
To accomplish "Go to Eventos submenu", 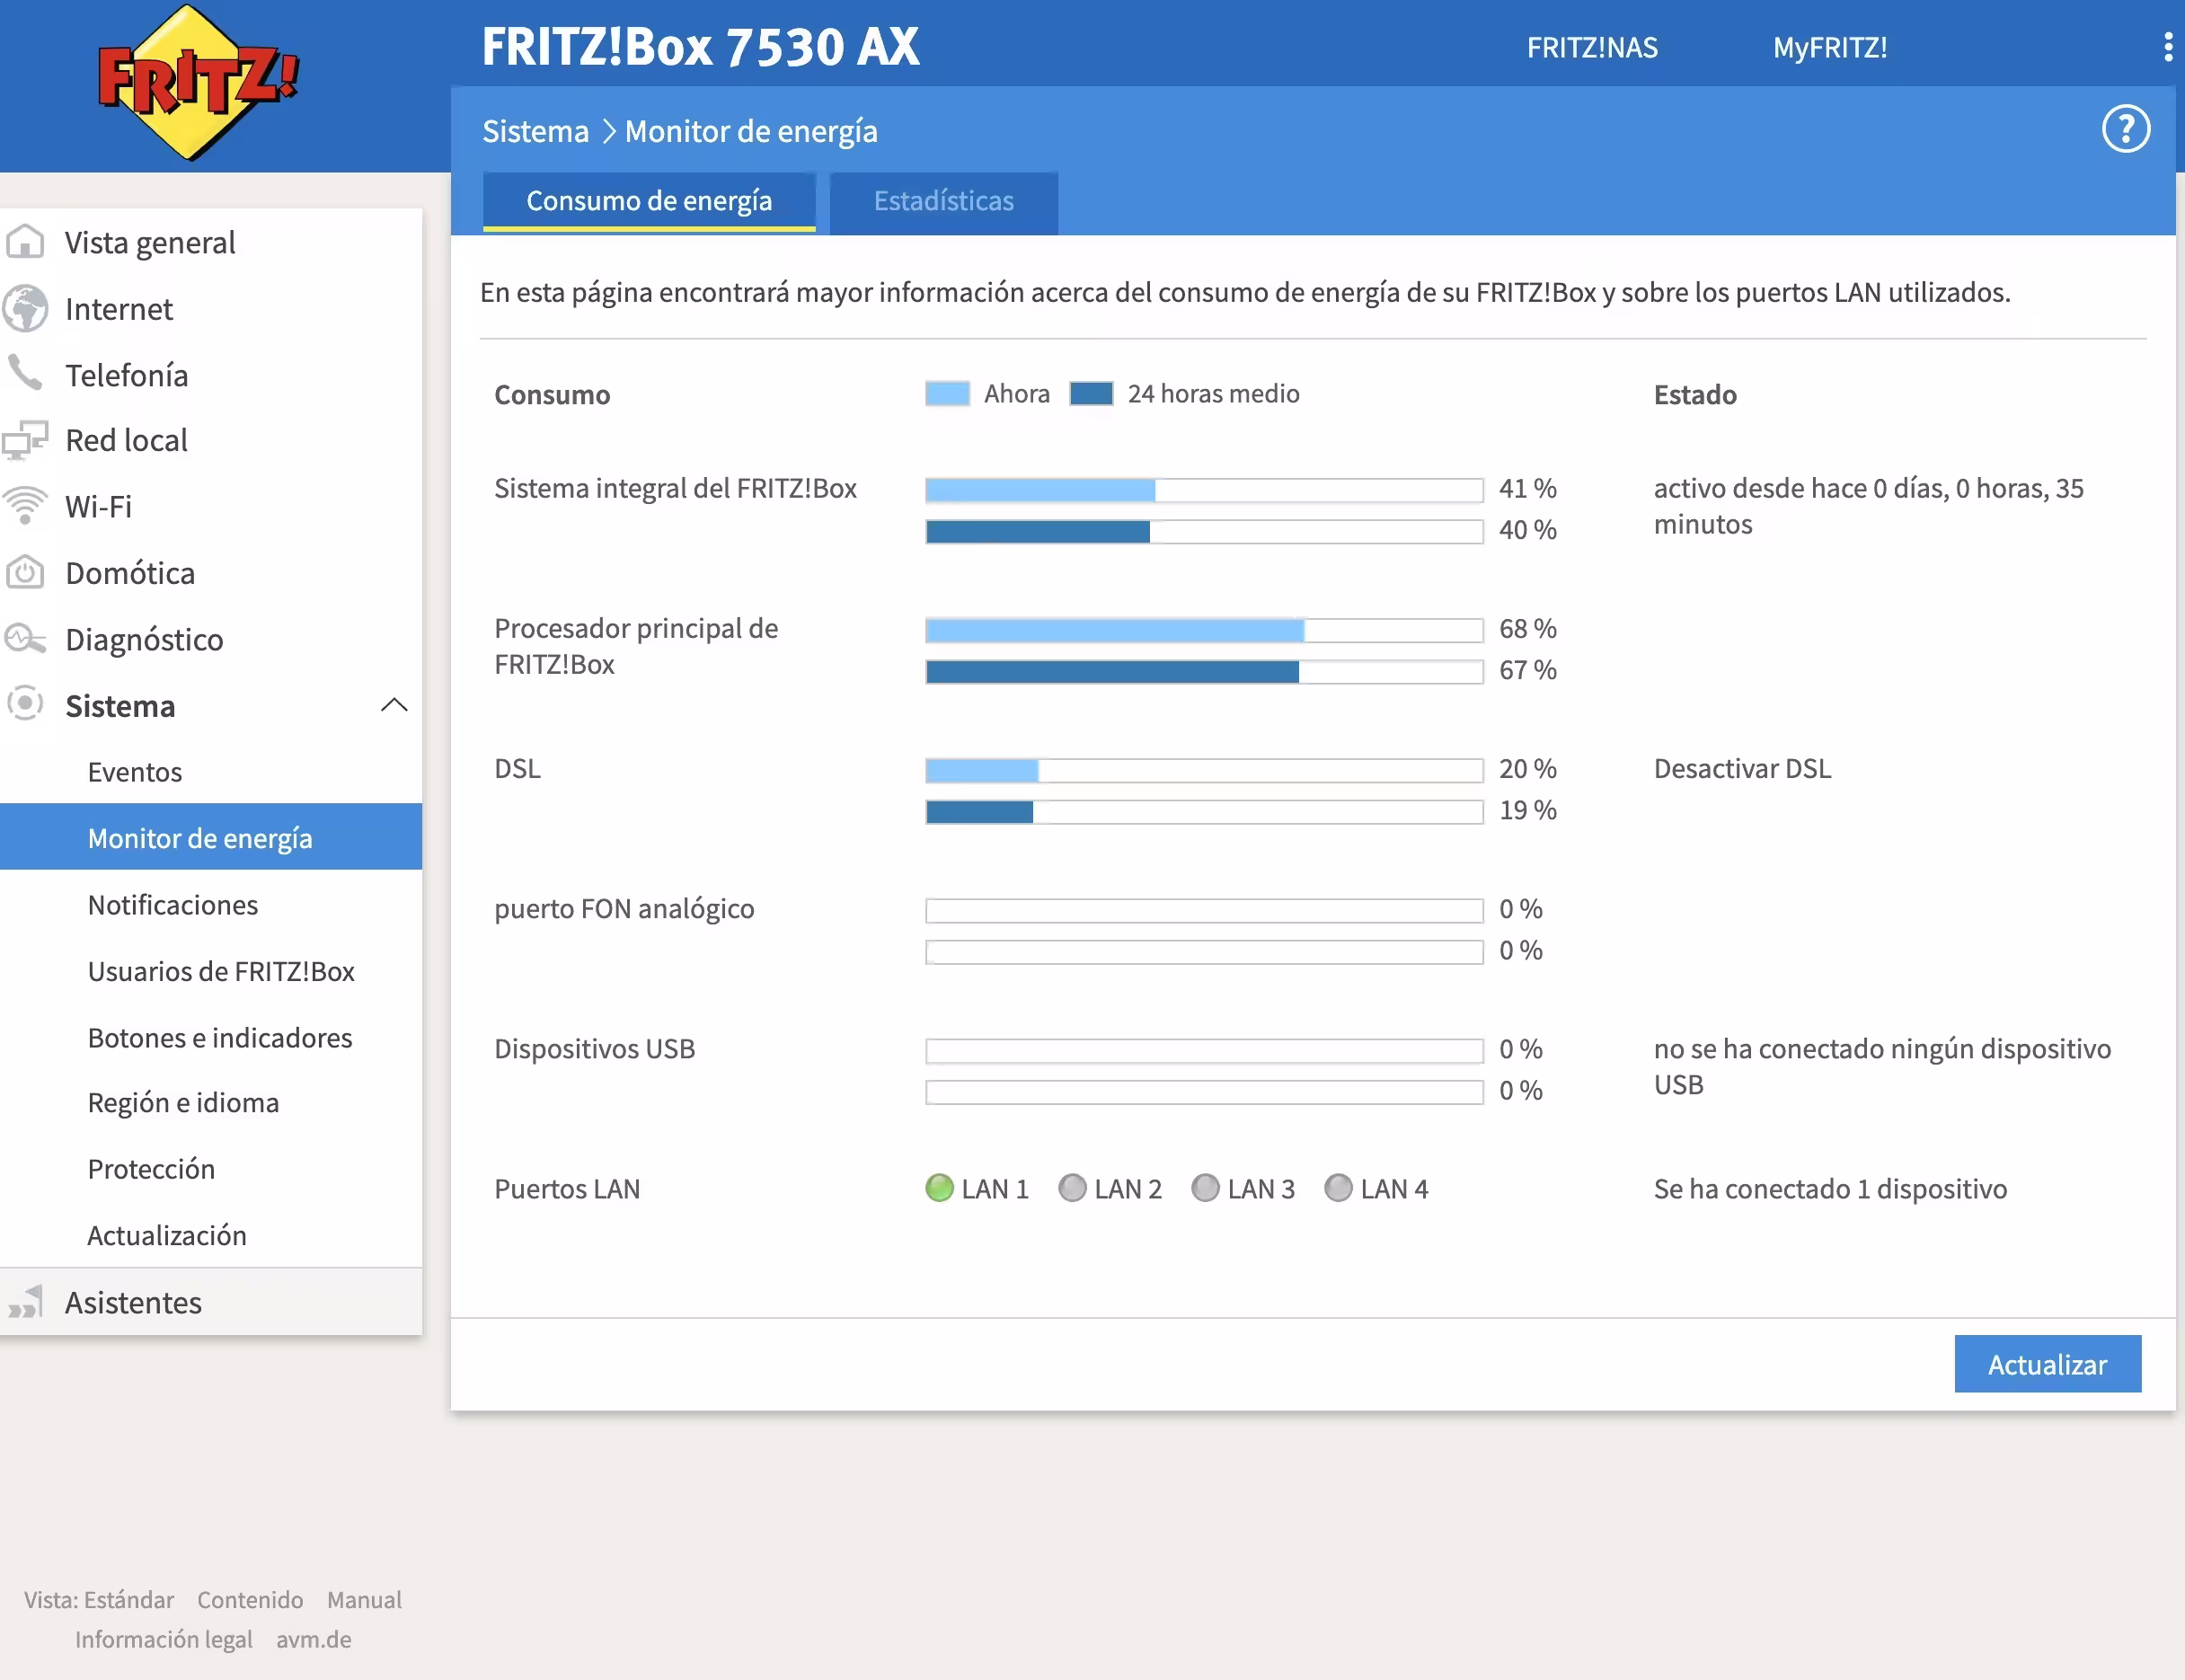I will [211, 771].
